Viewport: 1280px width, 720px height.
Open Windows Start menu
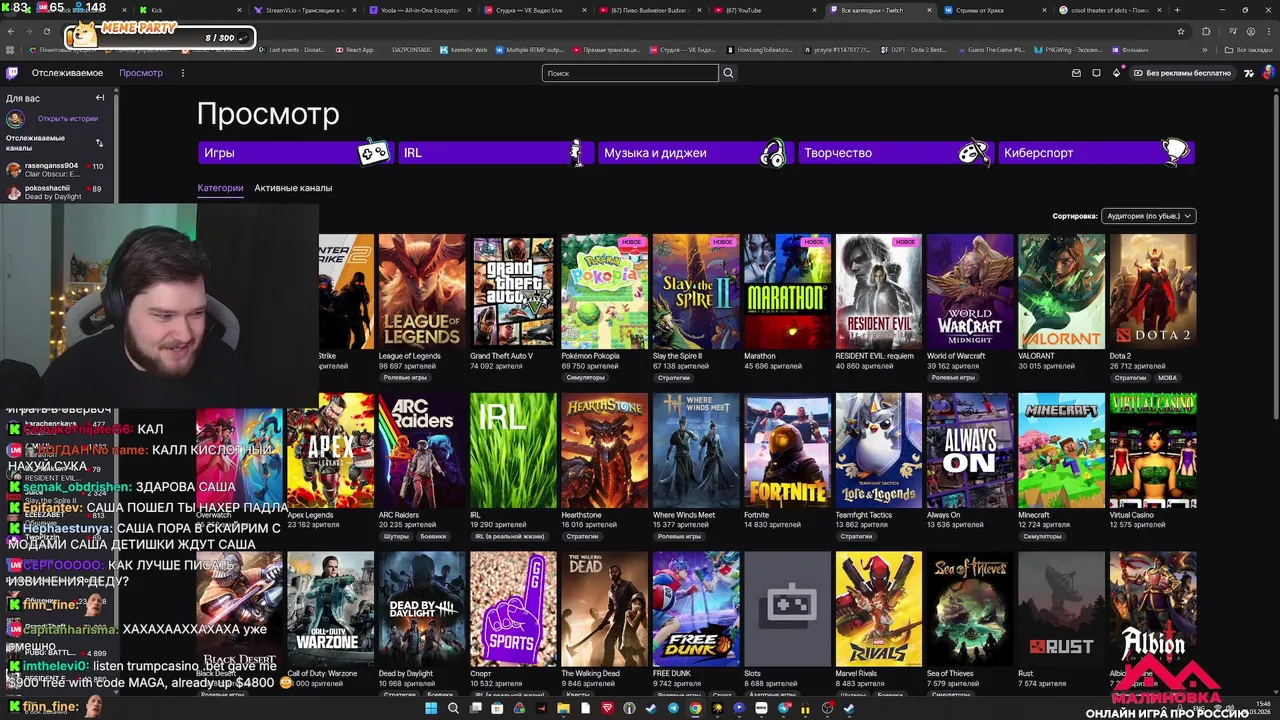coord(432,708)
